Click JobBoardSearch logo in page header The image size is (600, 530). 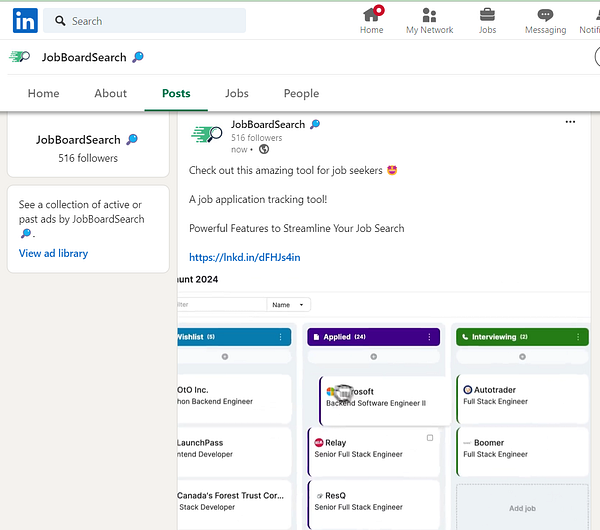click(20, 57)
